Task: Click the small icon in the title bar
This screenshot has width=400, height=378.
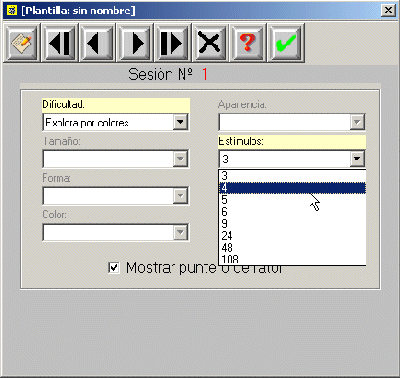Action: (x=12, y=10)
